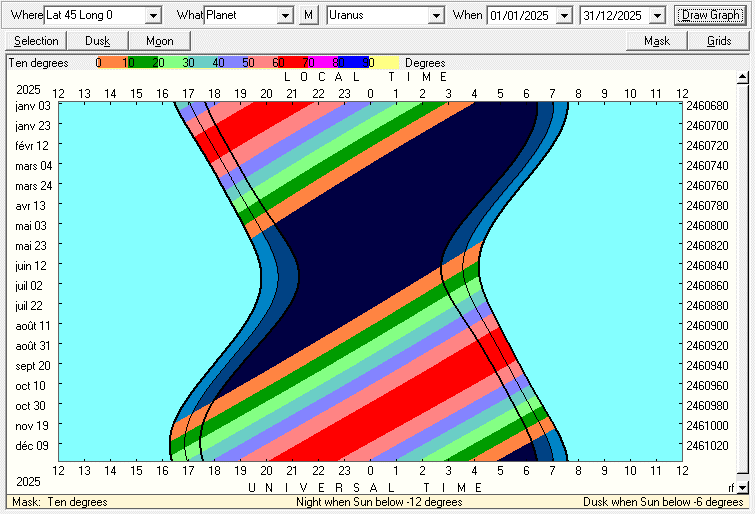Click the Grids button
This screenshot has height=514, width=755.
(718, 41)
